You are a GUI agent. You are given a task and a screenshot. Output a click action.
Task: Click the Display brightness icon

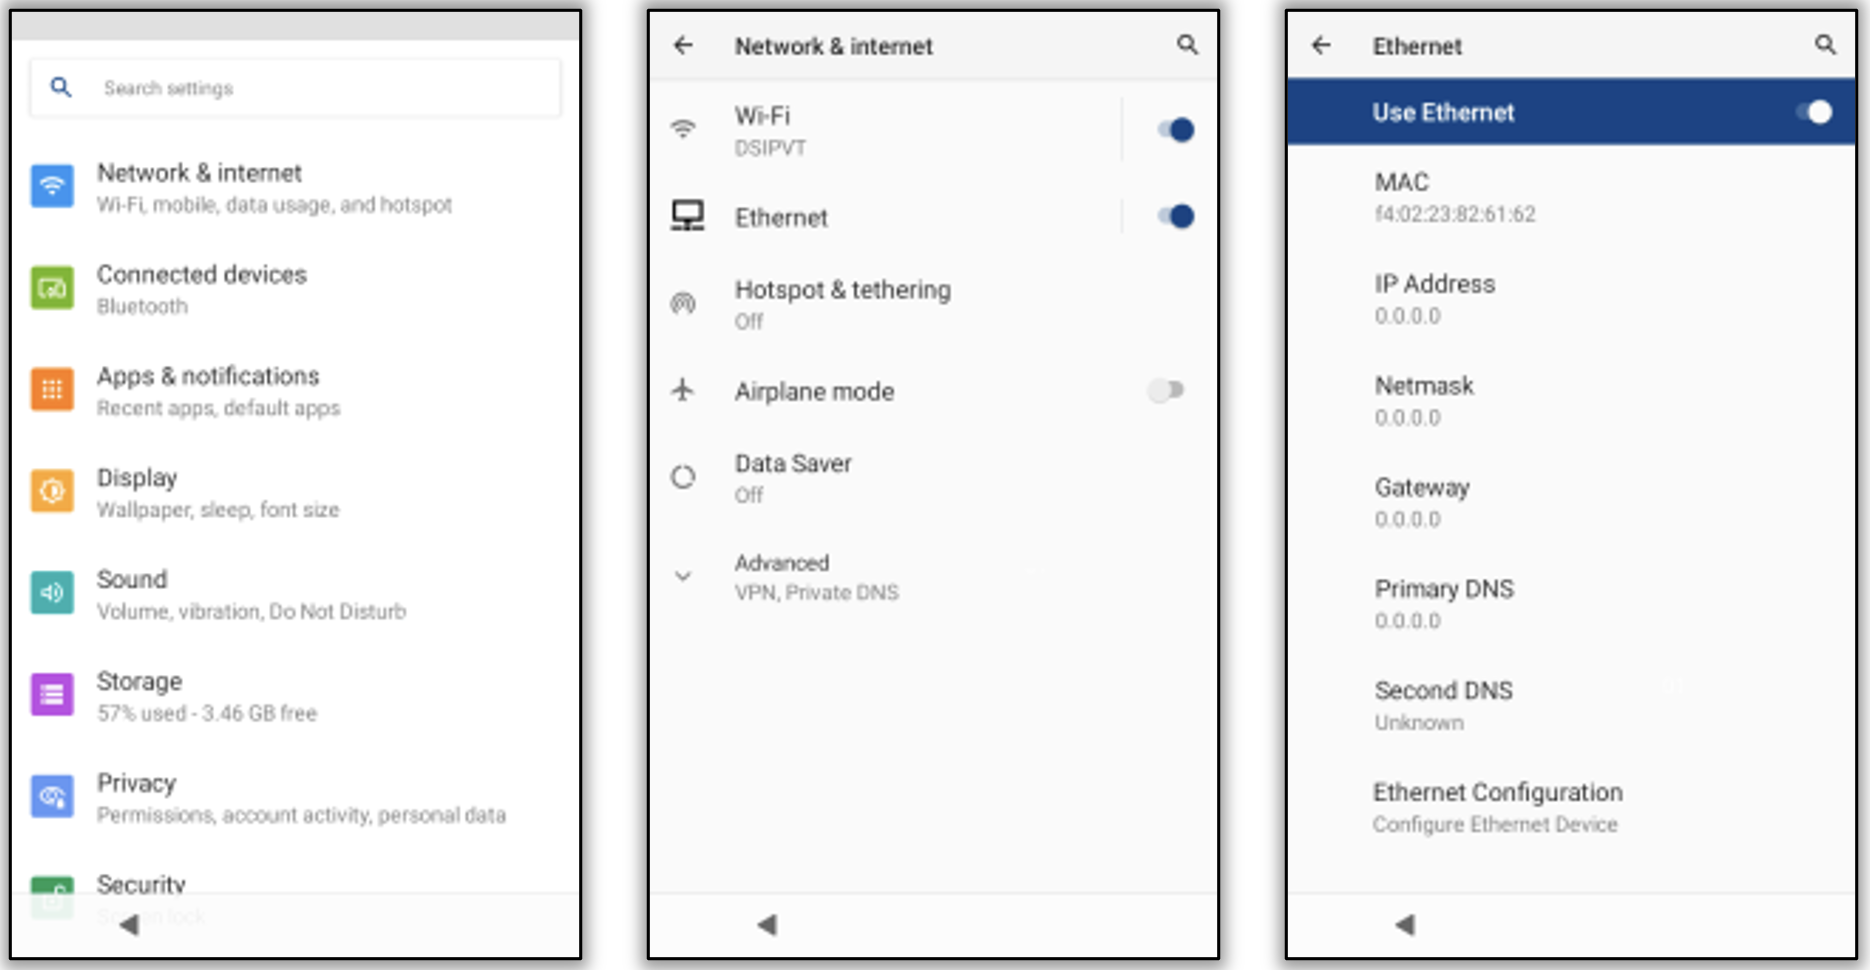point(52,492)
